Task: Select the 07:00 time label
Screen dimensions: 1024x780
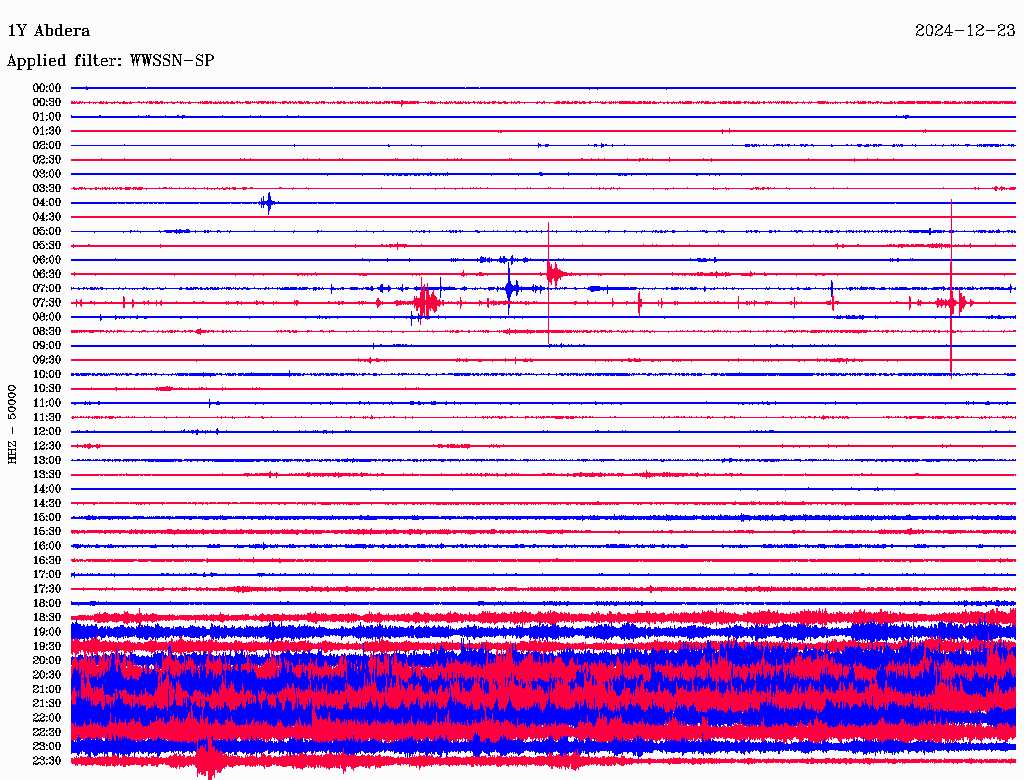Action: tap(47, 289)
